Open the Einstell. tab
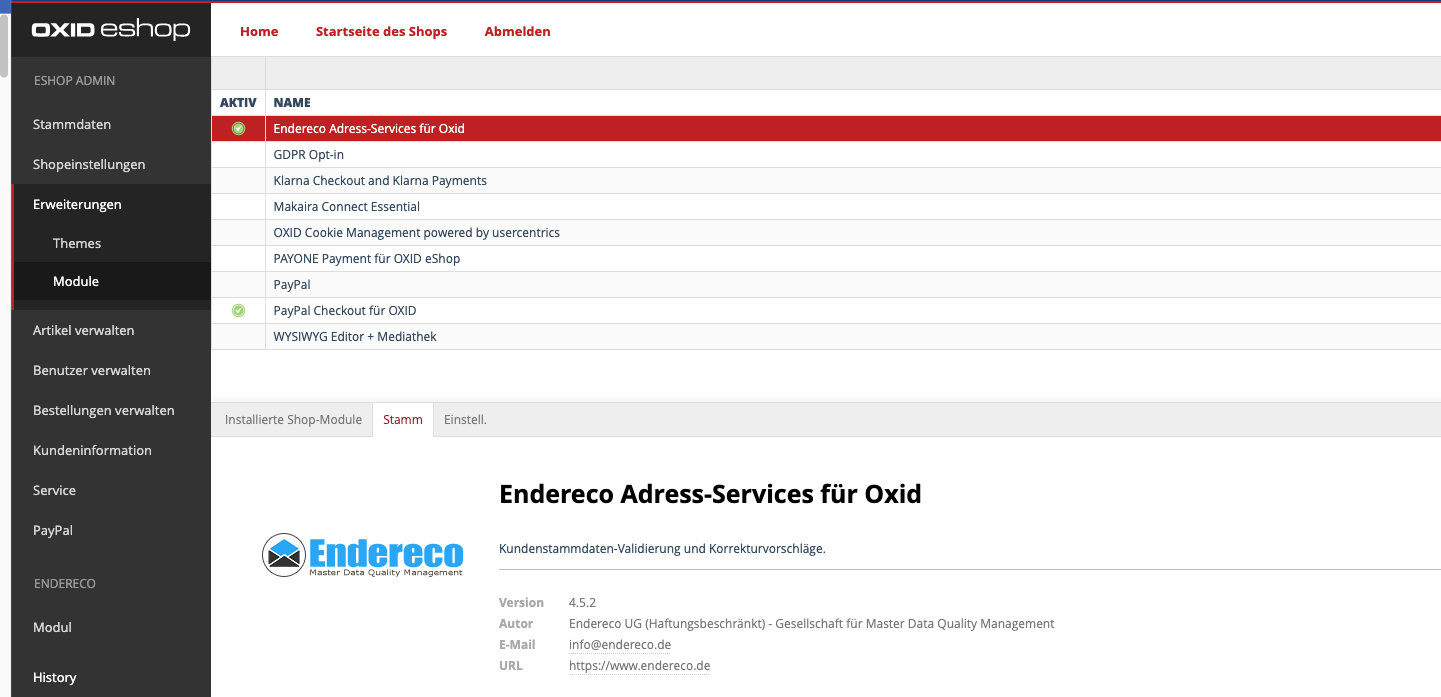The width and height of the screenshot is (1441, 697). coord(465,420)
